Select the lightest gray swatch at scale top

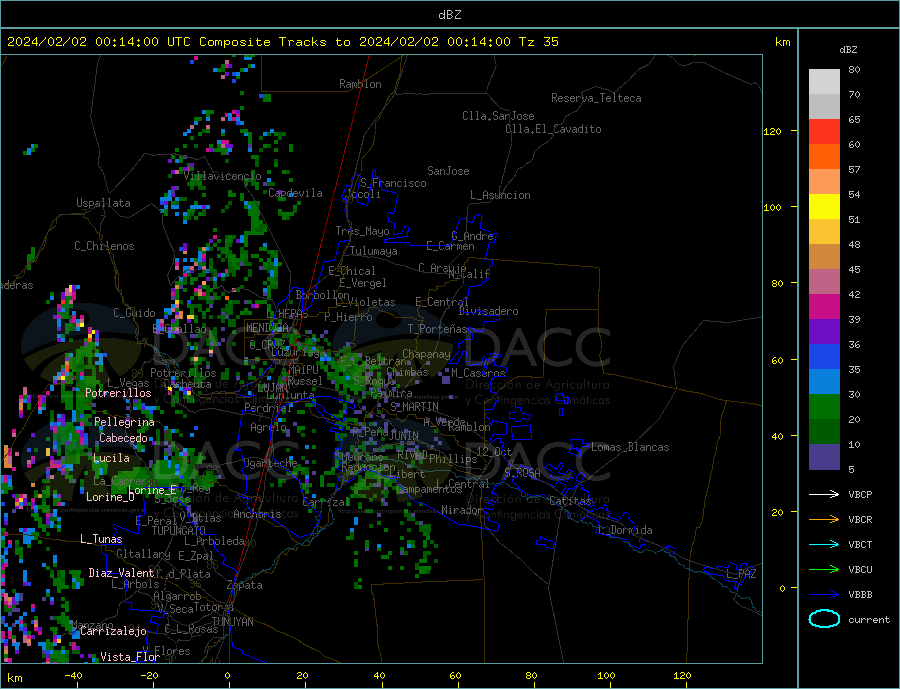(824, 82)
